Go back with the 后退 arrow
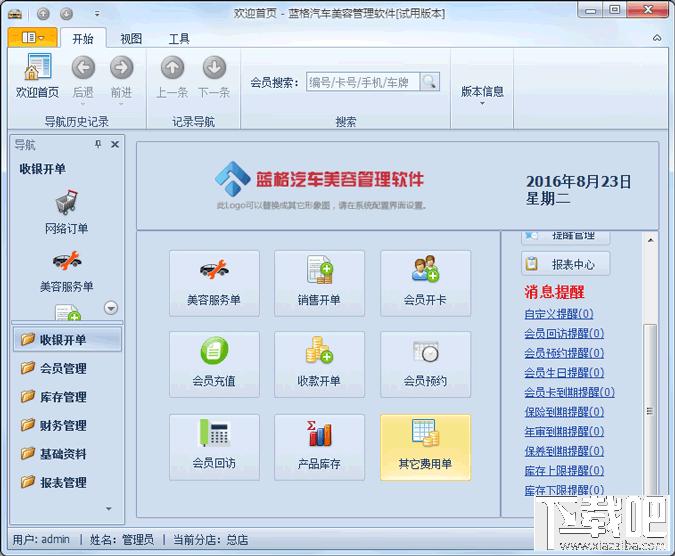This screenshot has height=556, width=675. click(83, 78)
